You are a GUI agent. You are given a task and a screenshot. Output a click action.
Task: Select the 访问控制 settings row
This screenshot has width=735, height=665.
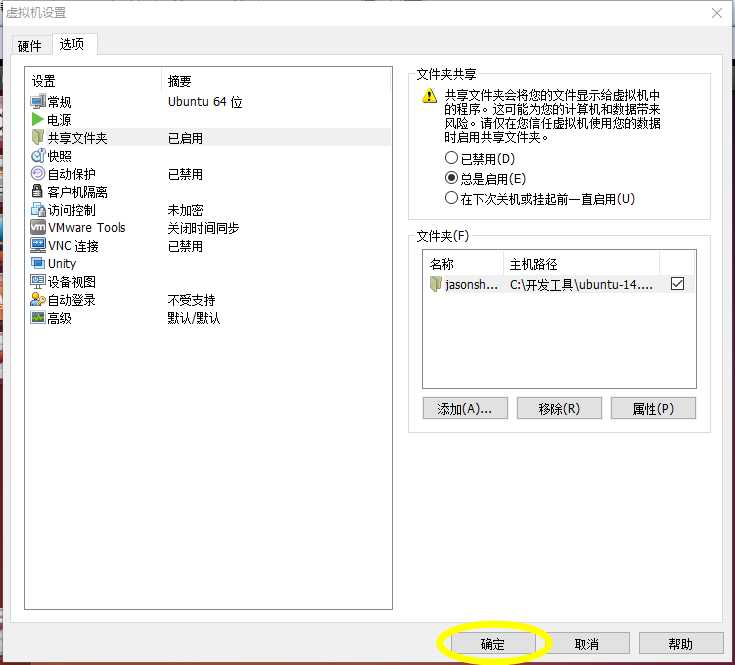(x=210, y=209)
